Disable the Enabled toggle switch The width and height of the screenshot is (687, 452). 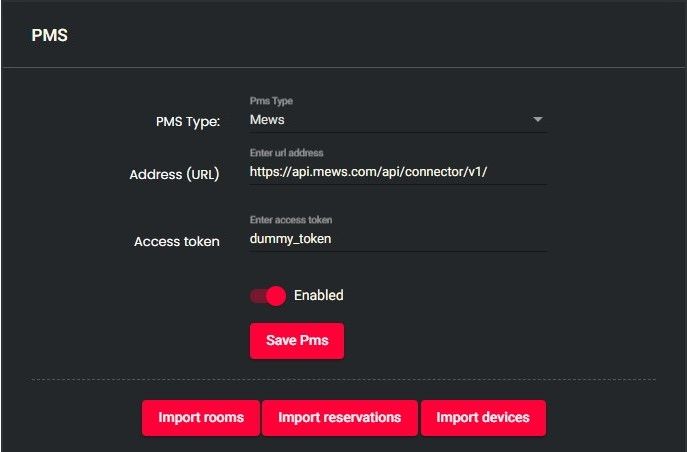(268, 296)
